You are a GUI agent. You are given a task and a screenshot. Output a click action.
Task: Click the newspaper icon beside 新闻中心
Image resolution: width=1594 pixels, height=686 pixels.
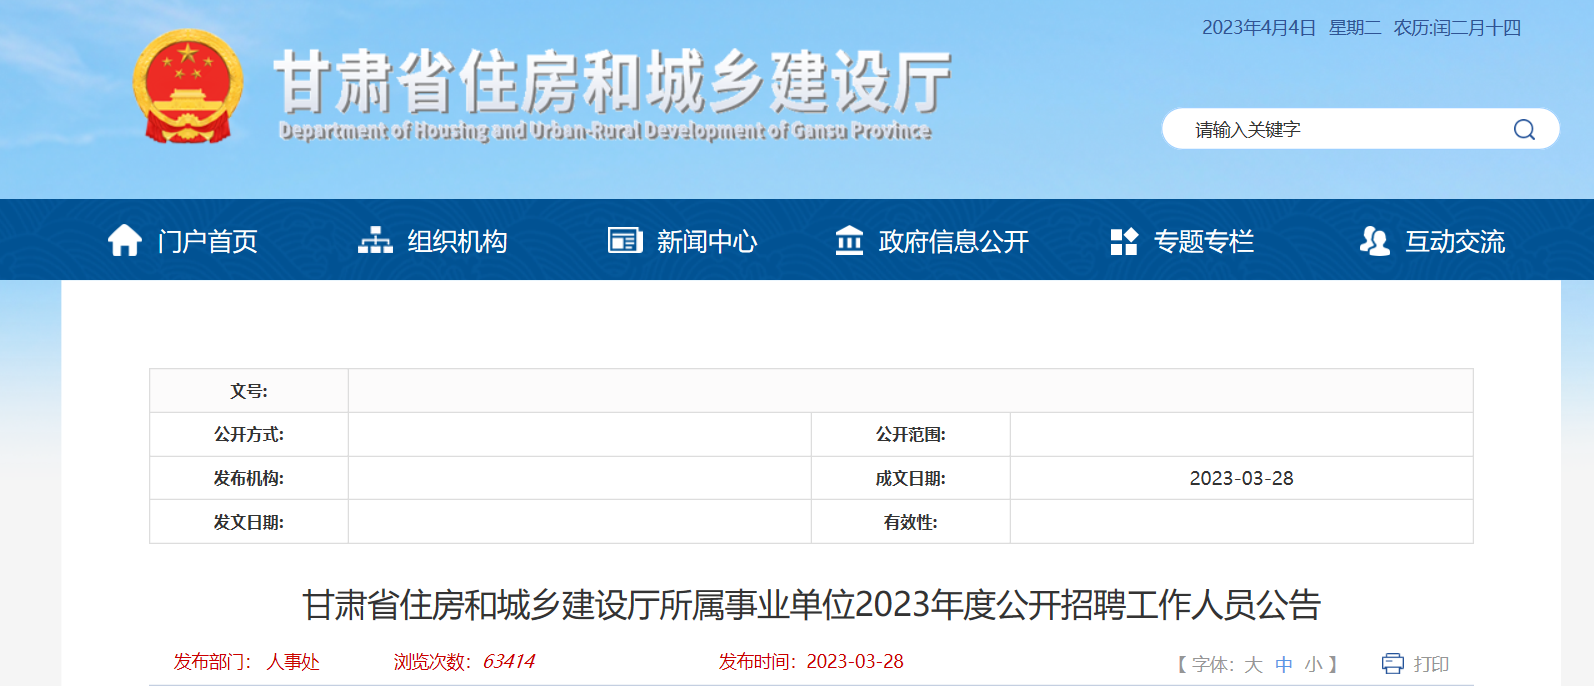pos(625,241)
